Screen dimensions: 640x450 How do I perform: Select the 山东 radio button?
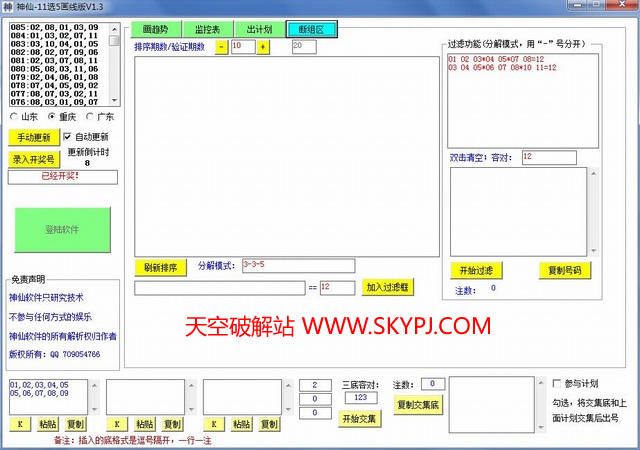click(x=14, y=116)
